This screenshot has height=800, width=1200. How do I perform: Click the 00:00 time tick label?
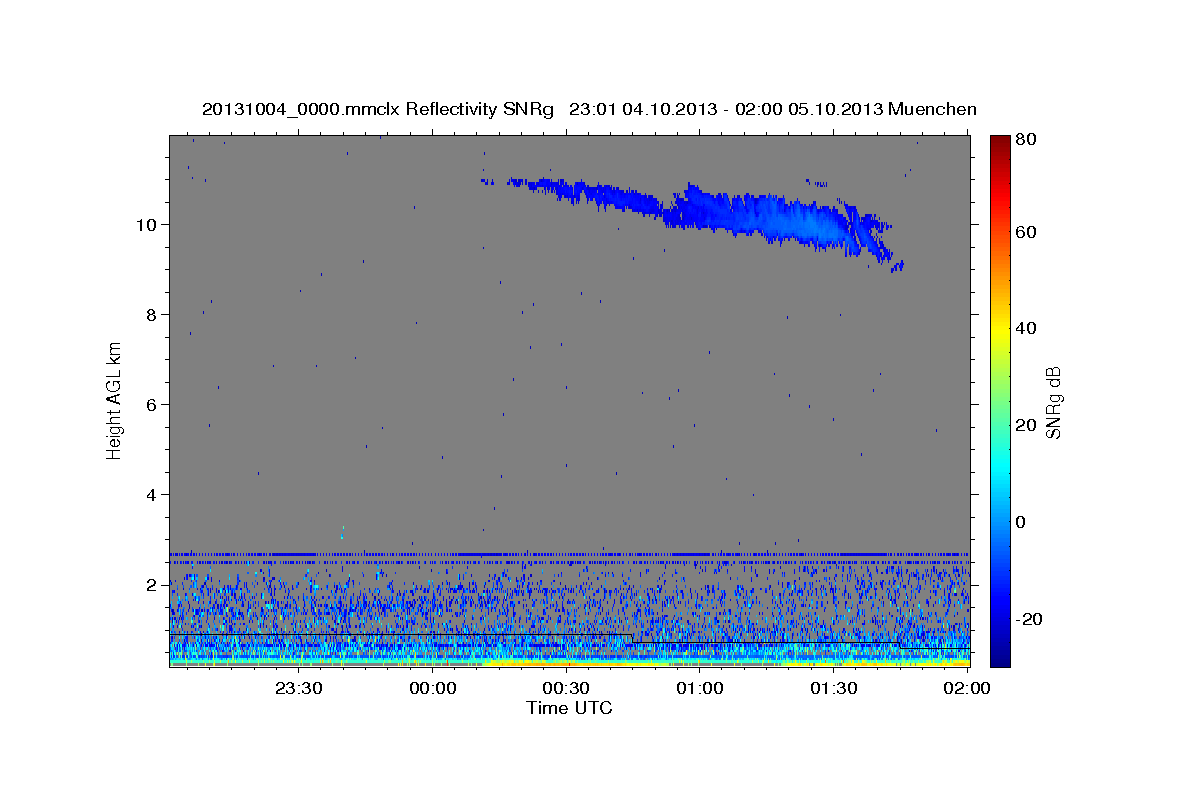[433, 688]
